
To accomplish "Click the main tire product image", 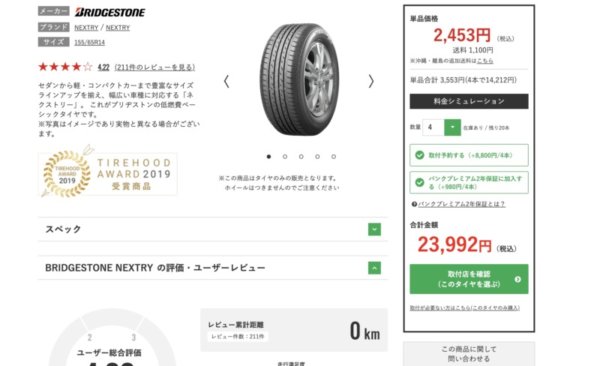I will pyautogui.click(x=299, y=79).
